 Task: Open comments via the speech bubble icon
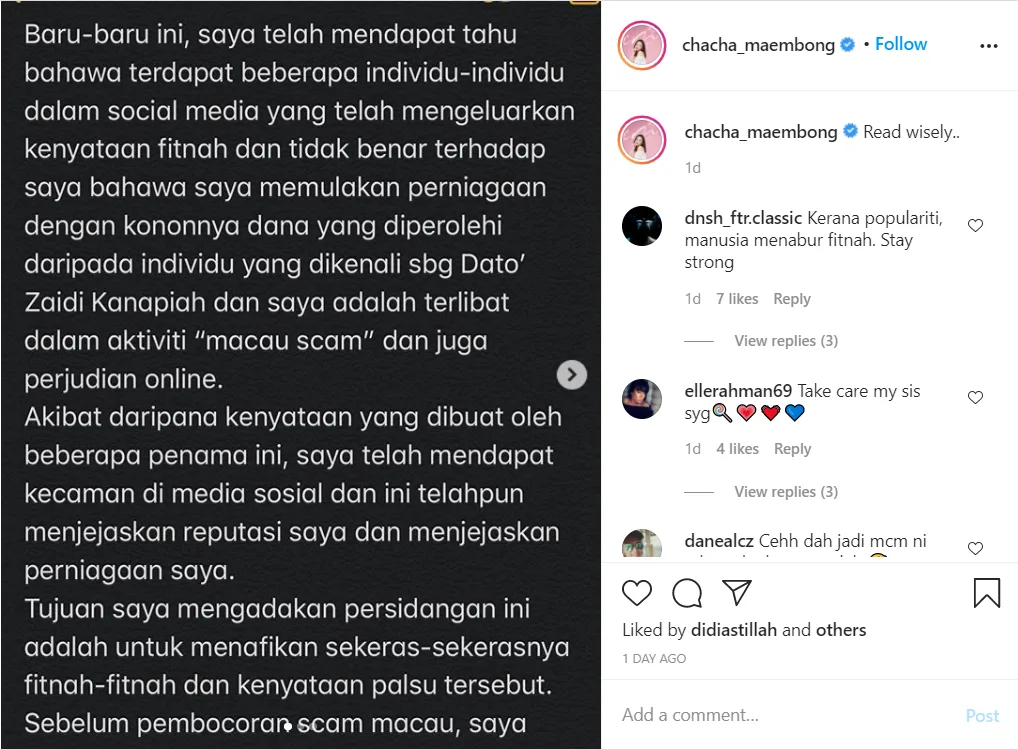[687, 593]
